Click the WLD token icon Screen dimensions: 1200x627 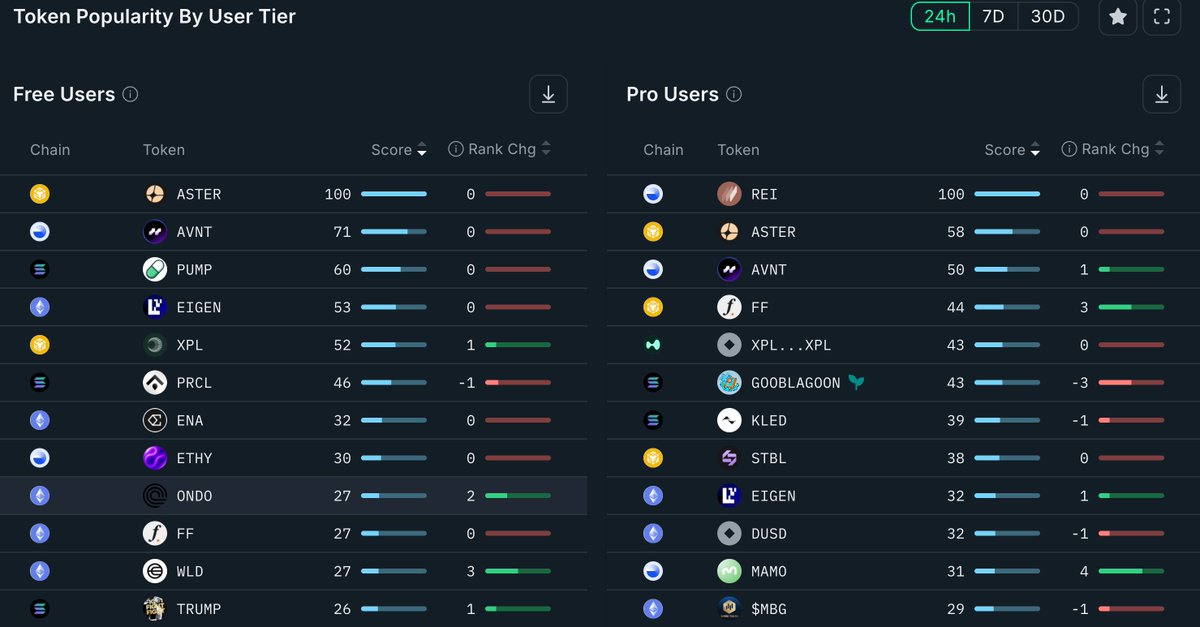pyautogui.click(x=154, y=571)
